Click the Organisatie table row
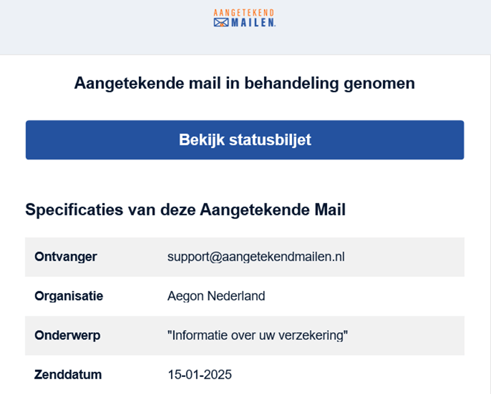491x394 pixels. 245,296
